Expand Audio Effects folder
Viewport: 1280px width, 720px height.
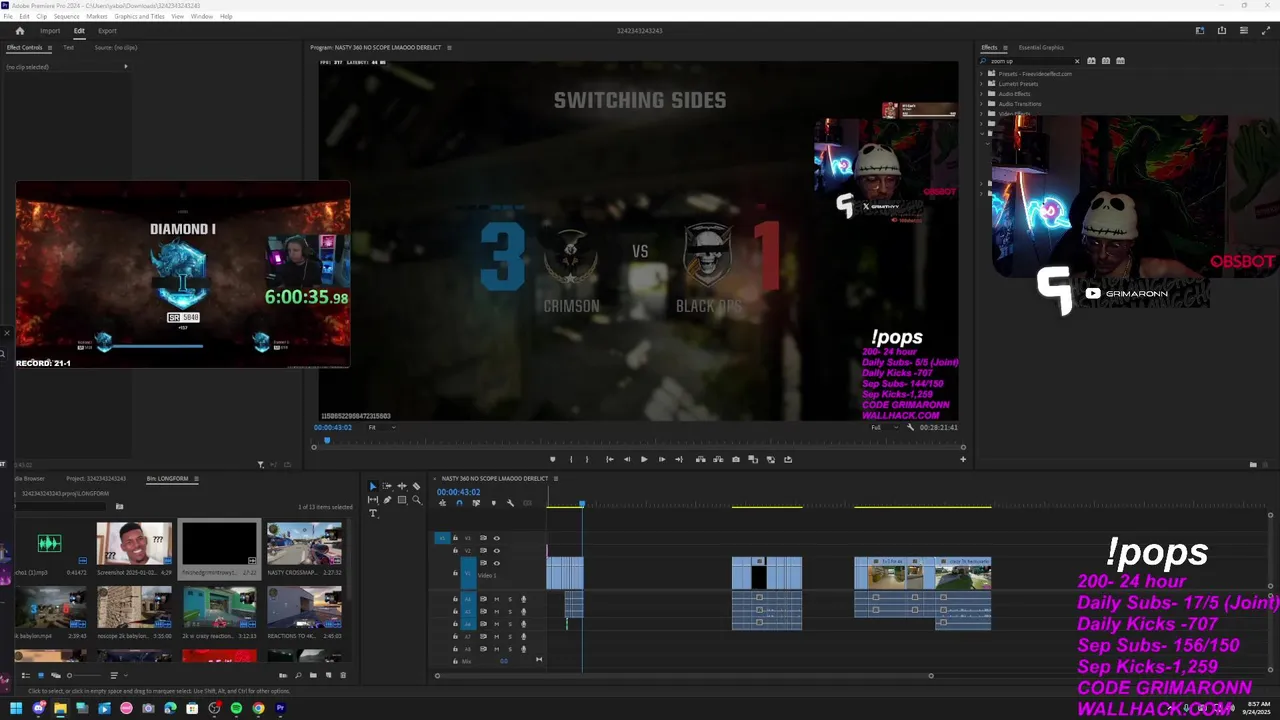tap(981, 94)
